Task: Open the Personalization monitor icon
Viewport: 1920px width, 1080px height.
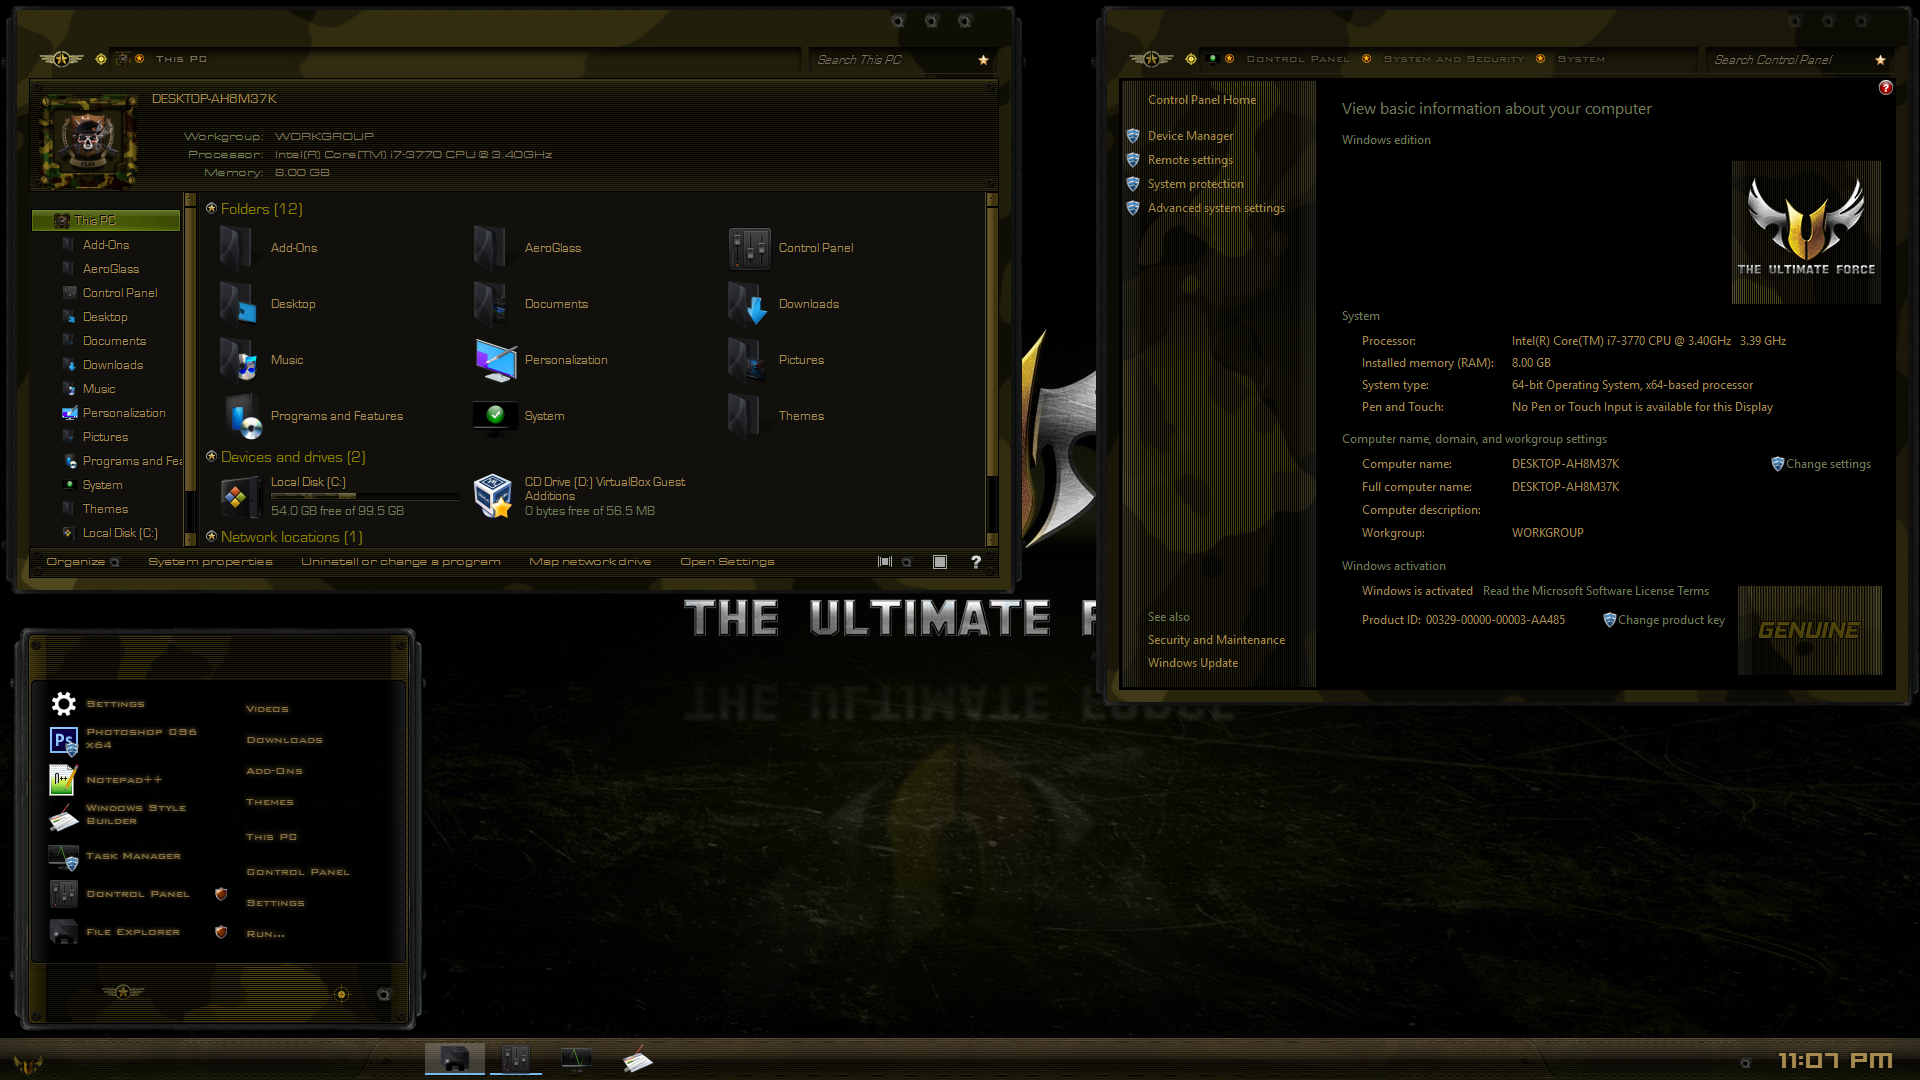Action: 495,360
